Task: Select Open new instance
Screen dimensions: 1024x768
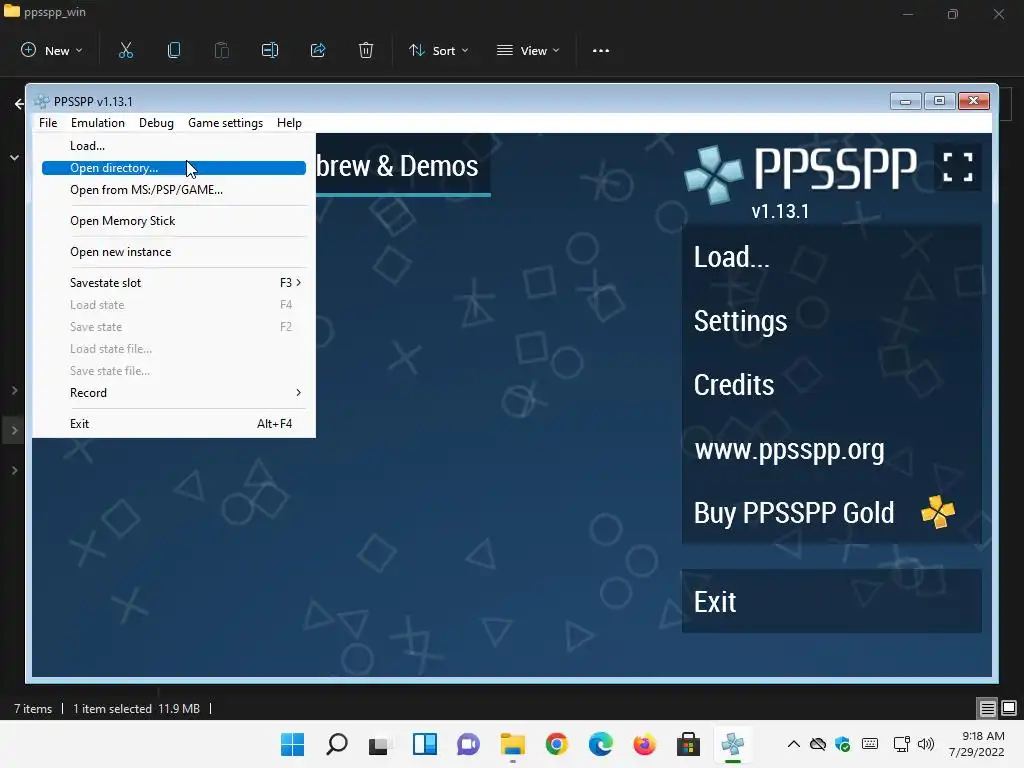Action: 174,252
